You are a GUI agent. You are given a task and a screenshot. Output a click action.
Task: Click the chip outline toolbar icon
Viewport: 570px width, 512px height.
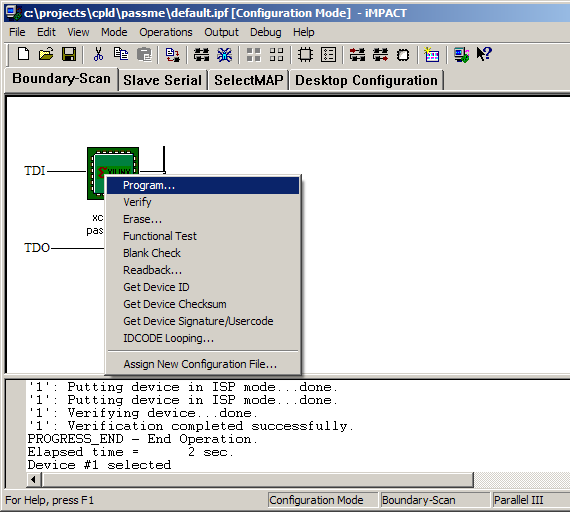[x=305, y=55]
